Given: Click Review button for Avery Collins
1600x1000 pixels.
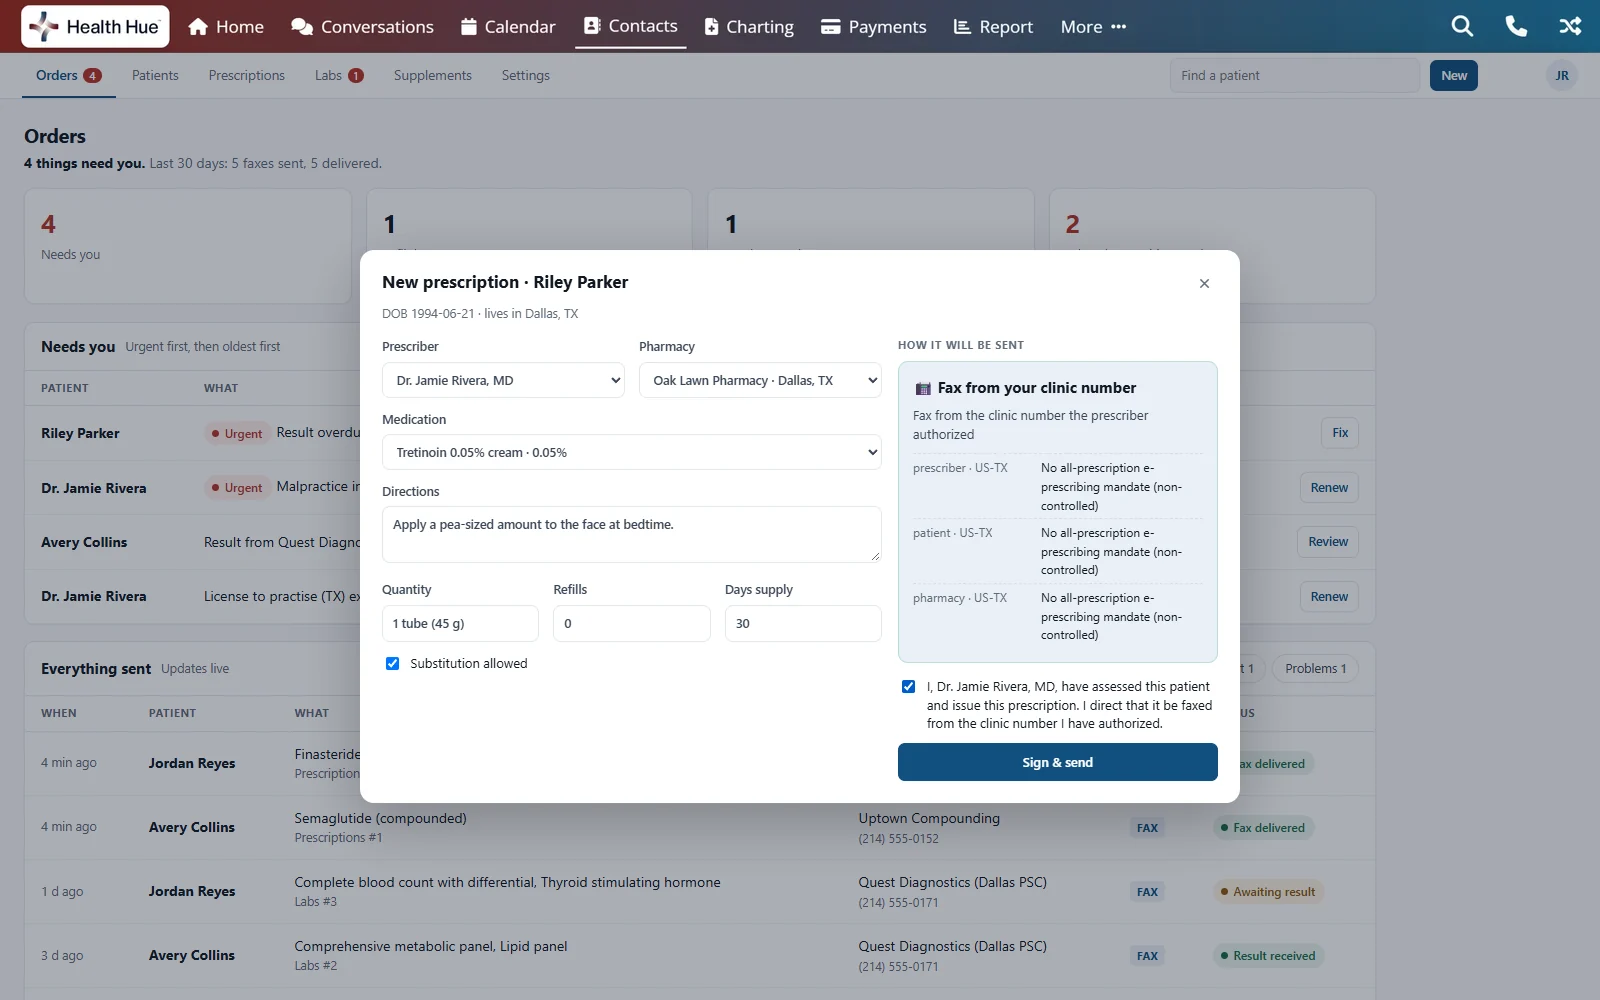Looking at the screenshot, I should tap(1328, 542).
